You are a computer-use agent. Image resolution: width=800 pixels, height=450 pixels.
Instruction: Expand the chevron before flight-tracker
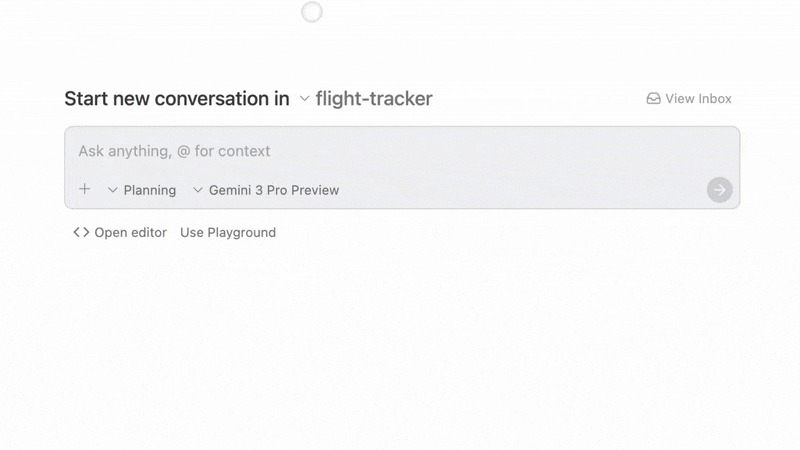[305, 99]
